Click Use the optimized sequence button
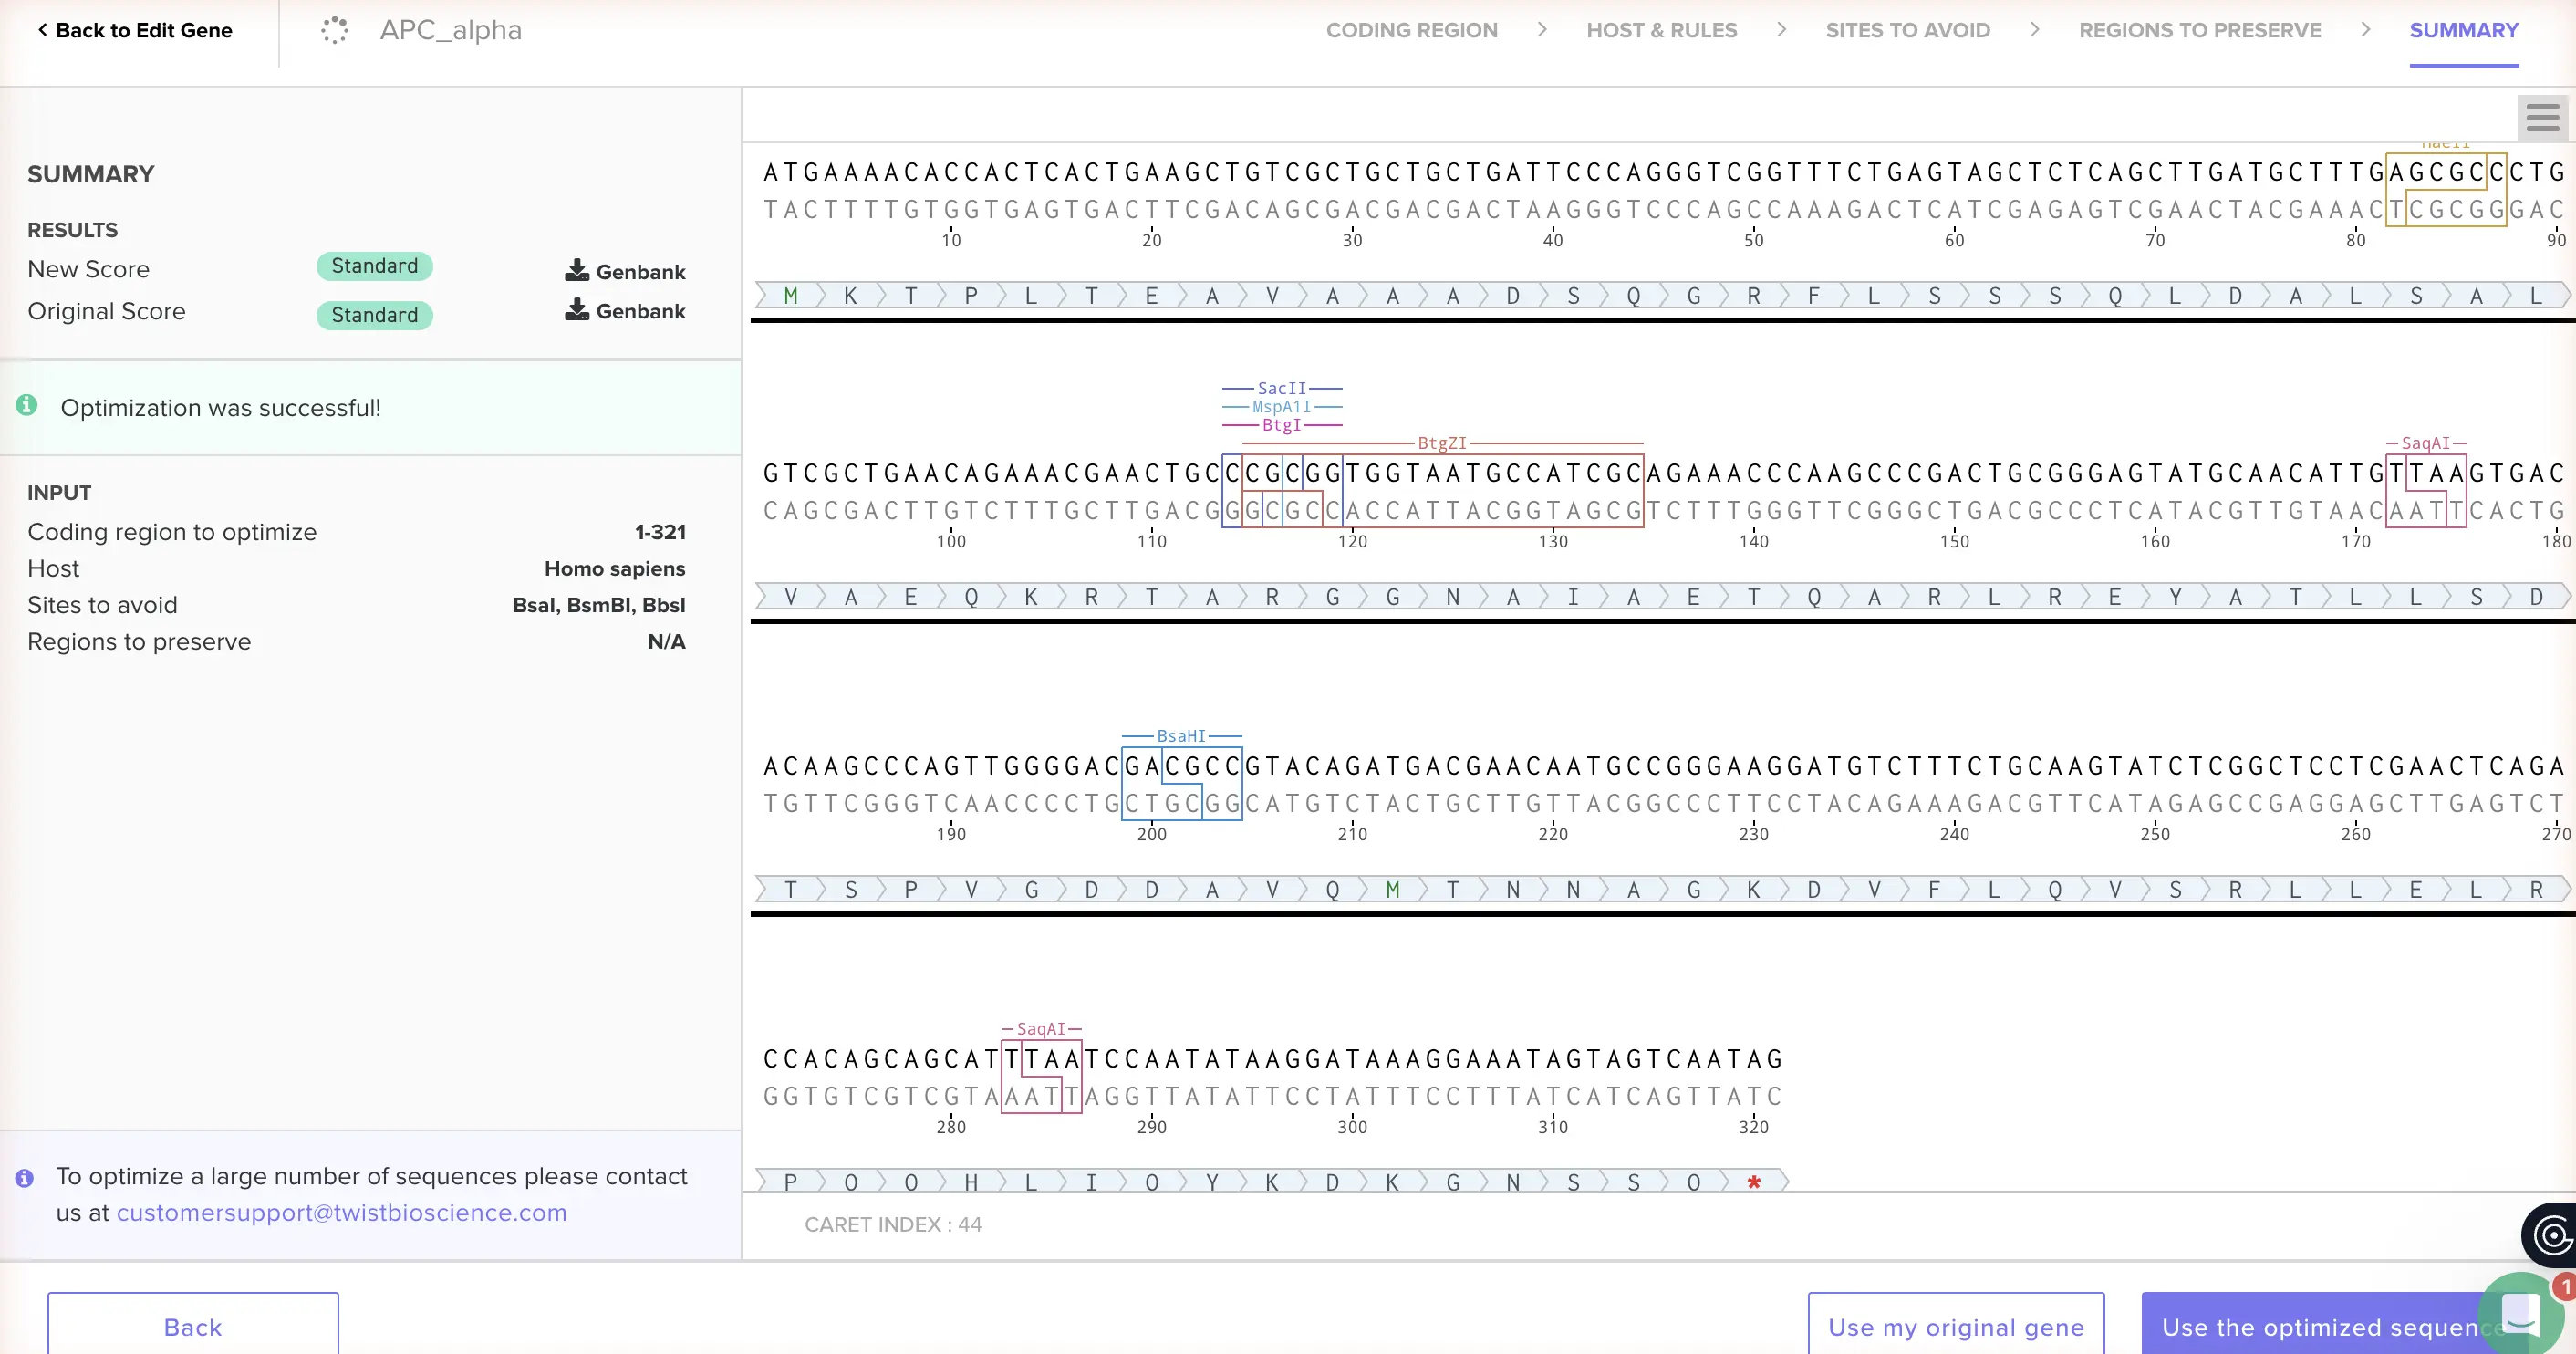This screenshot has height=1354, width=2576. coord(2320,1326)
